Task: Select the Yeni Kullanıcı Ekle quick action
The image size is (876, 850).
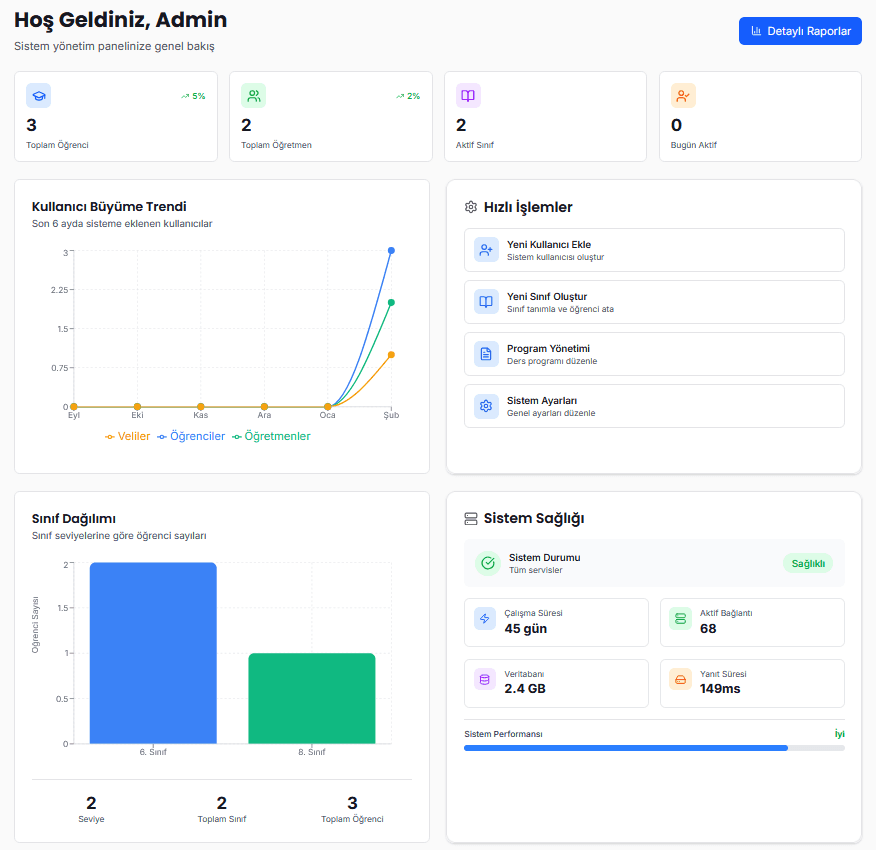Action: pos(653,249)
